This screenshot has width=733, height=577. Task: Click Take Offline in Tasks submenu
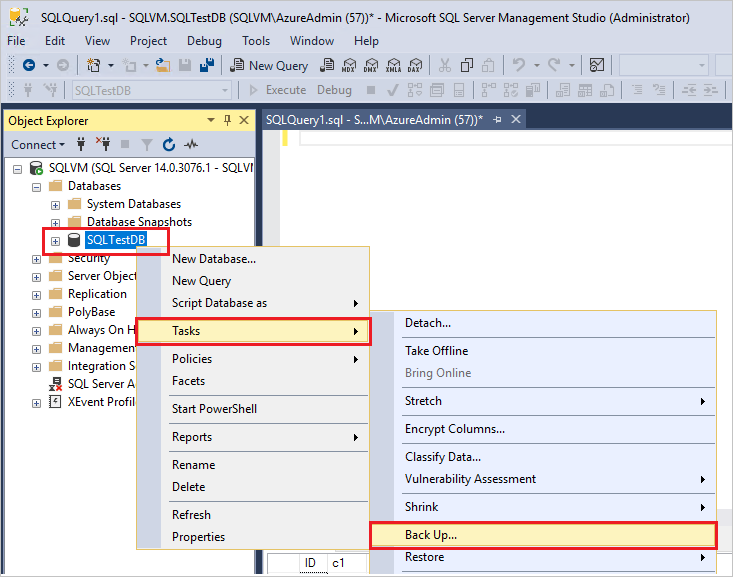pos(543,351)
